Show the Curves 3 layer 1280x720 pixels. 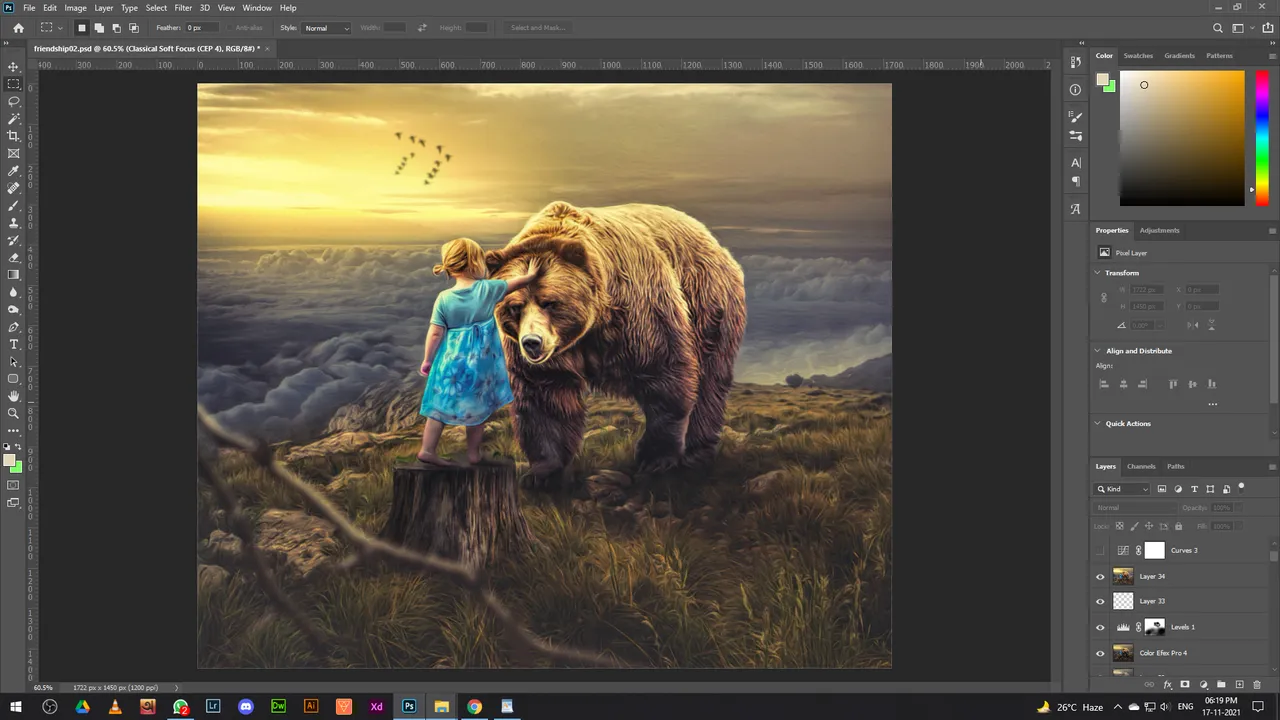[1101, 550]
